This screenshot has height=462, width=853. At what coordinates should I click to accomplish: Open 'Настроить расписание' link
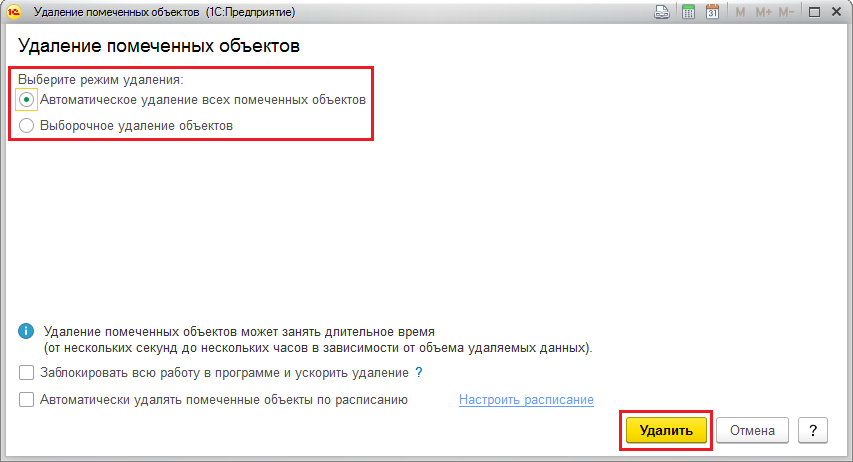point(526,400)
